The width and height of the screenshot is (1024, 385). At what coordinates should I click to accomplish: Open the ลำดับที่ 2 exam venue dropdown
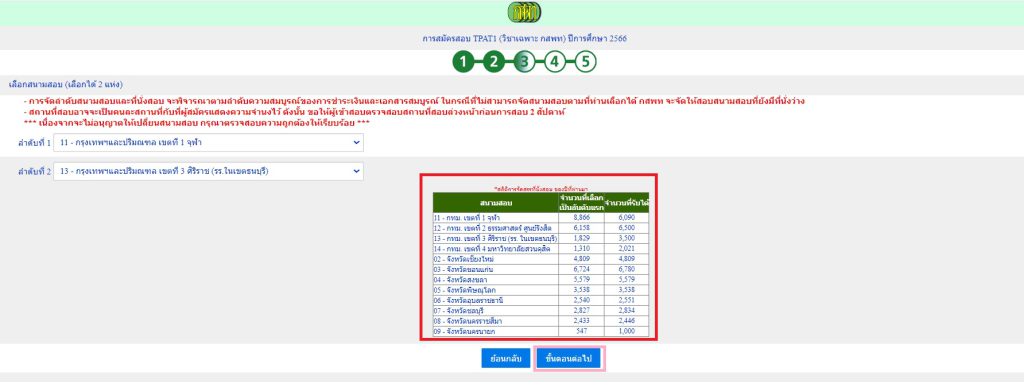point(208,172)
